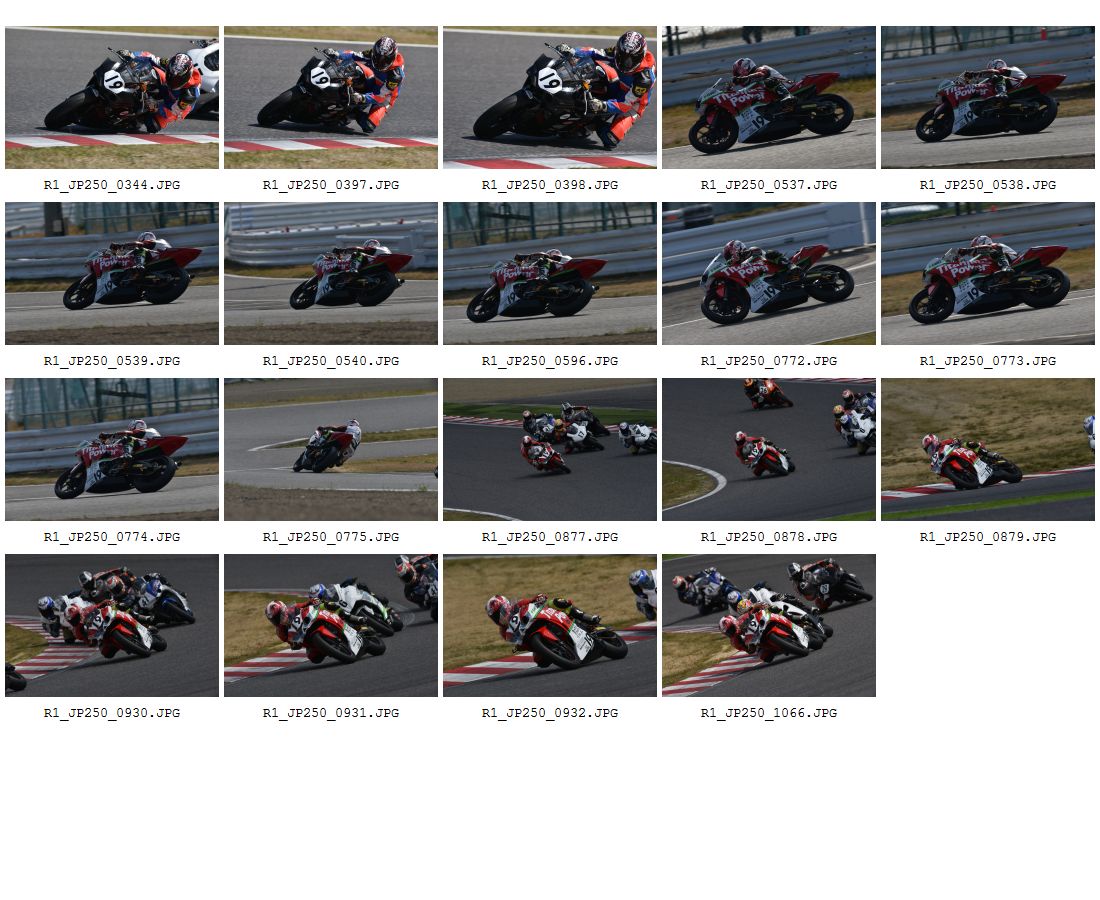Click thumbnail R1_JP250_0596.JPG
Screen dimensions: 1100x900
click(x=550, y=274)
